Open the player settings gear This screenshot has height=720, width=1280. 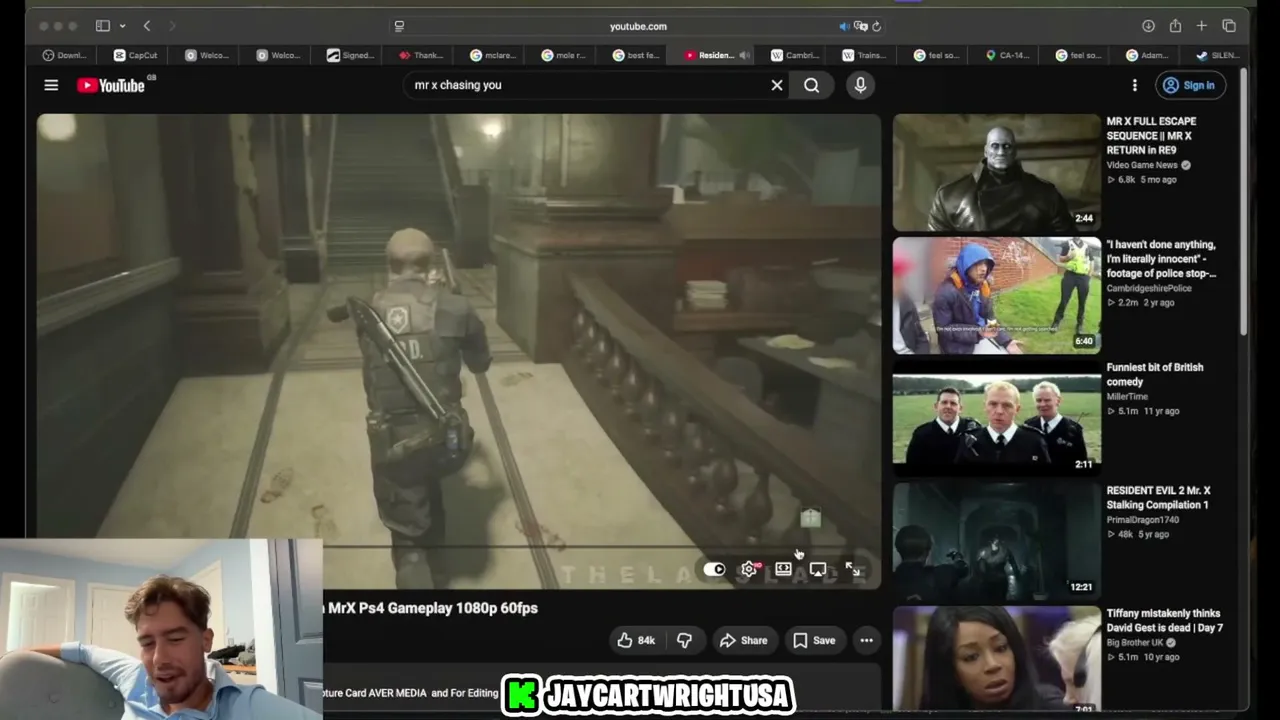(749, 569)
